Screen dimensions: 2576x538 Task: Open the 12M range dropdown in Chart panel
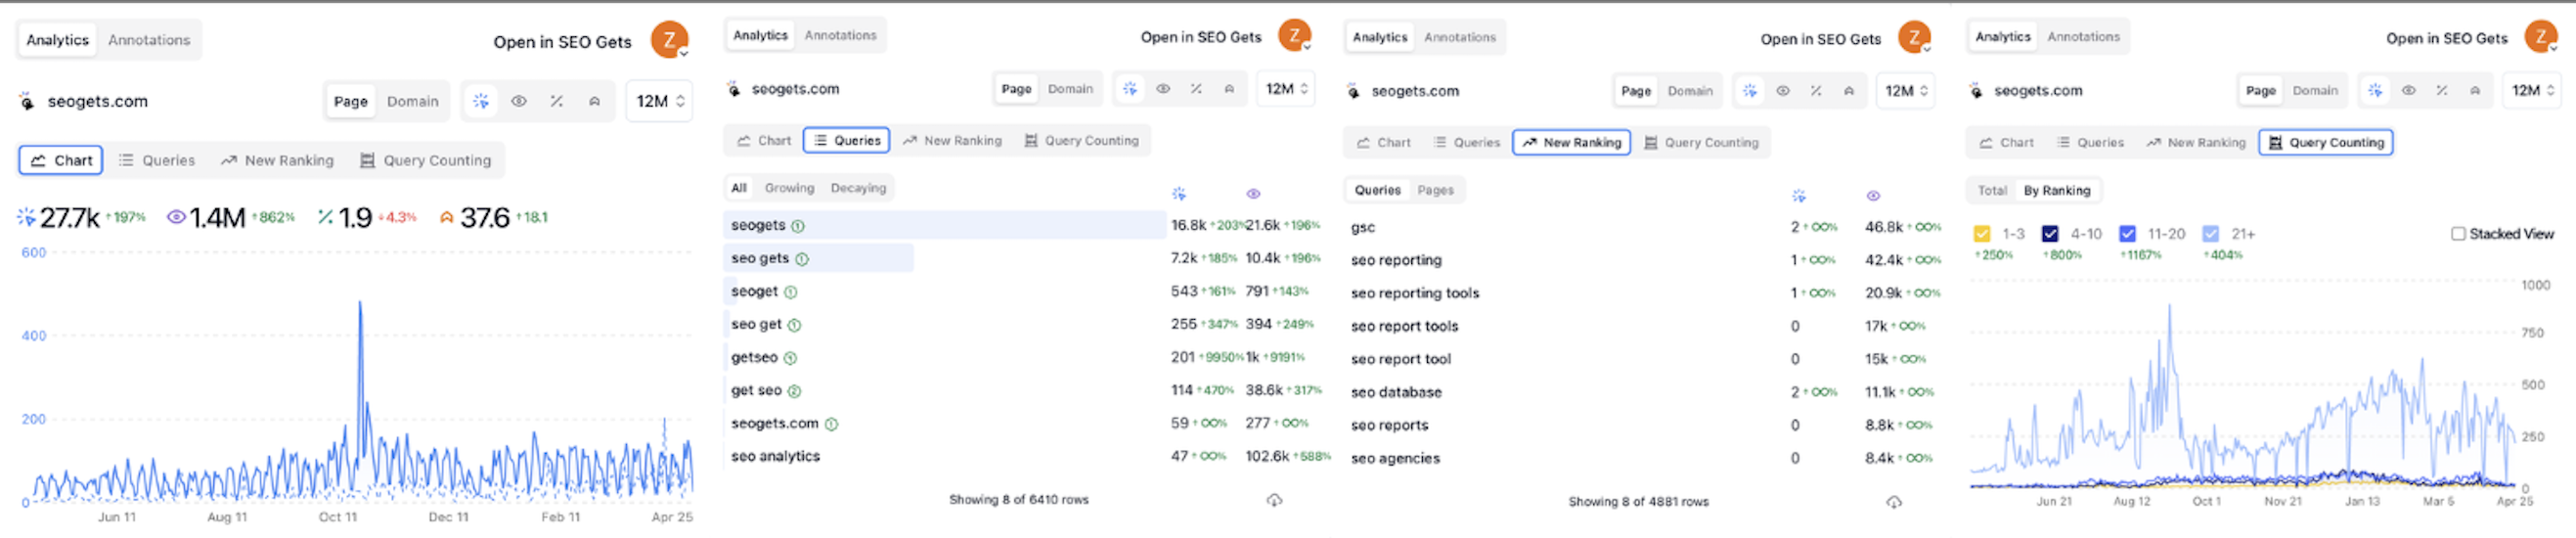(x=660, y=101)
